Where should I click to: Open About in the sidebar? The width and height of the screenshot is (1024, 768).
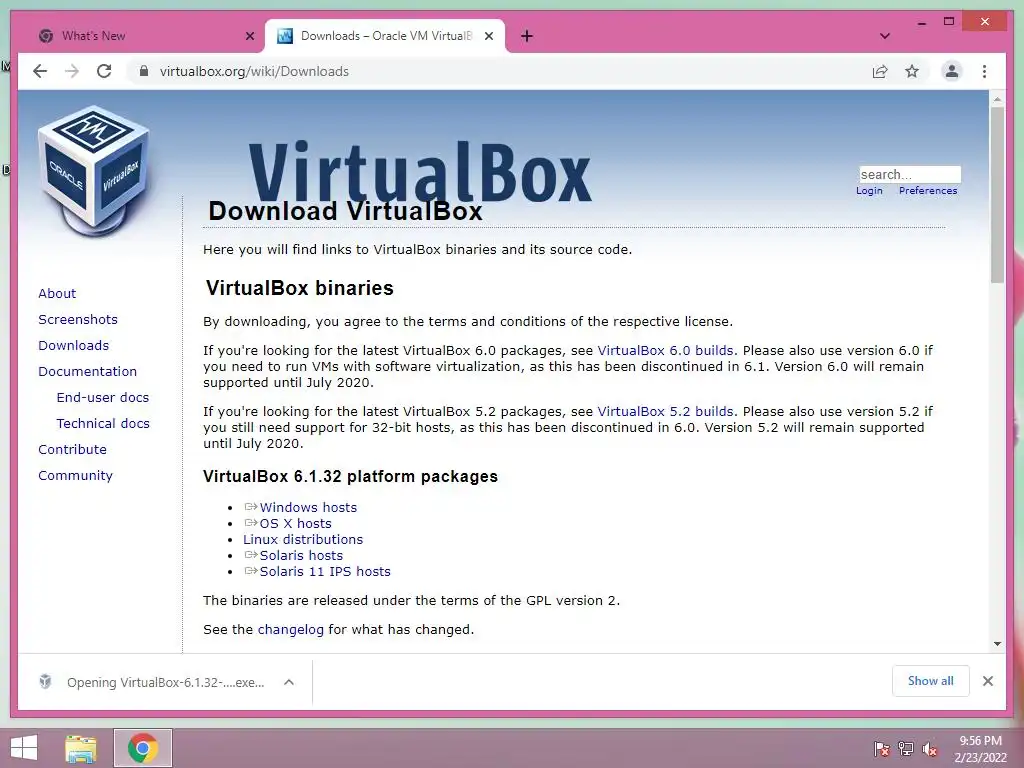click(57, 293)
